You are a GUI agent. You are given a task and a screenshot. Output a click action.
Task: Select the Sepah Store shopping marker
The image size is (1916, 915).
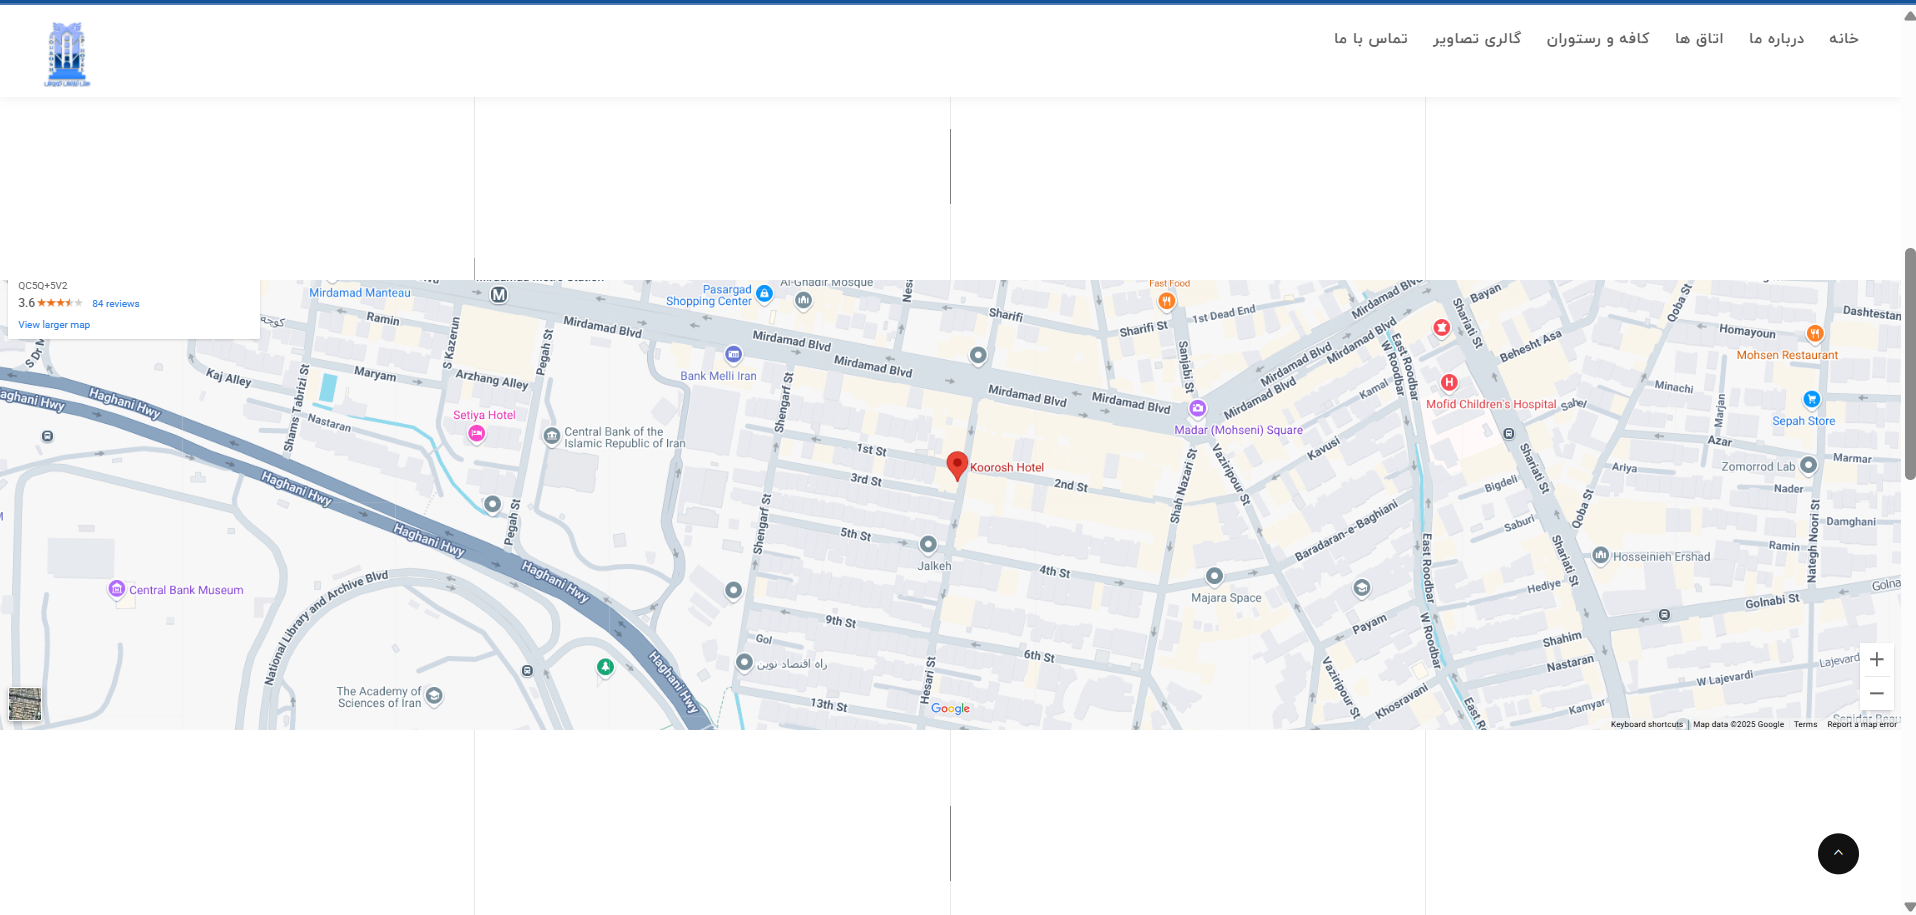(x=1811, y=399)
